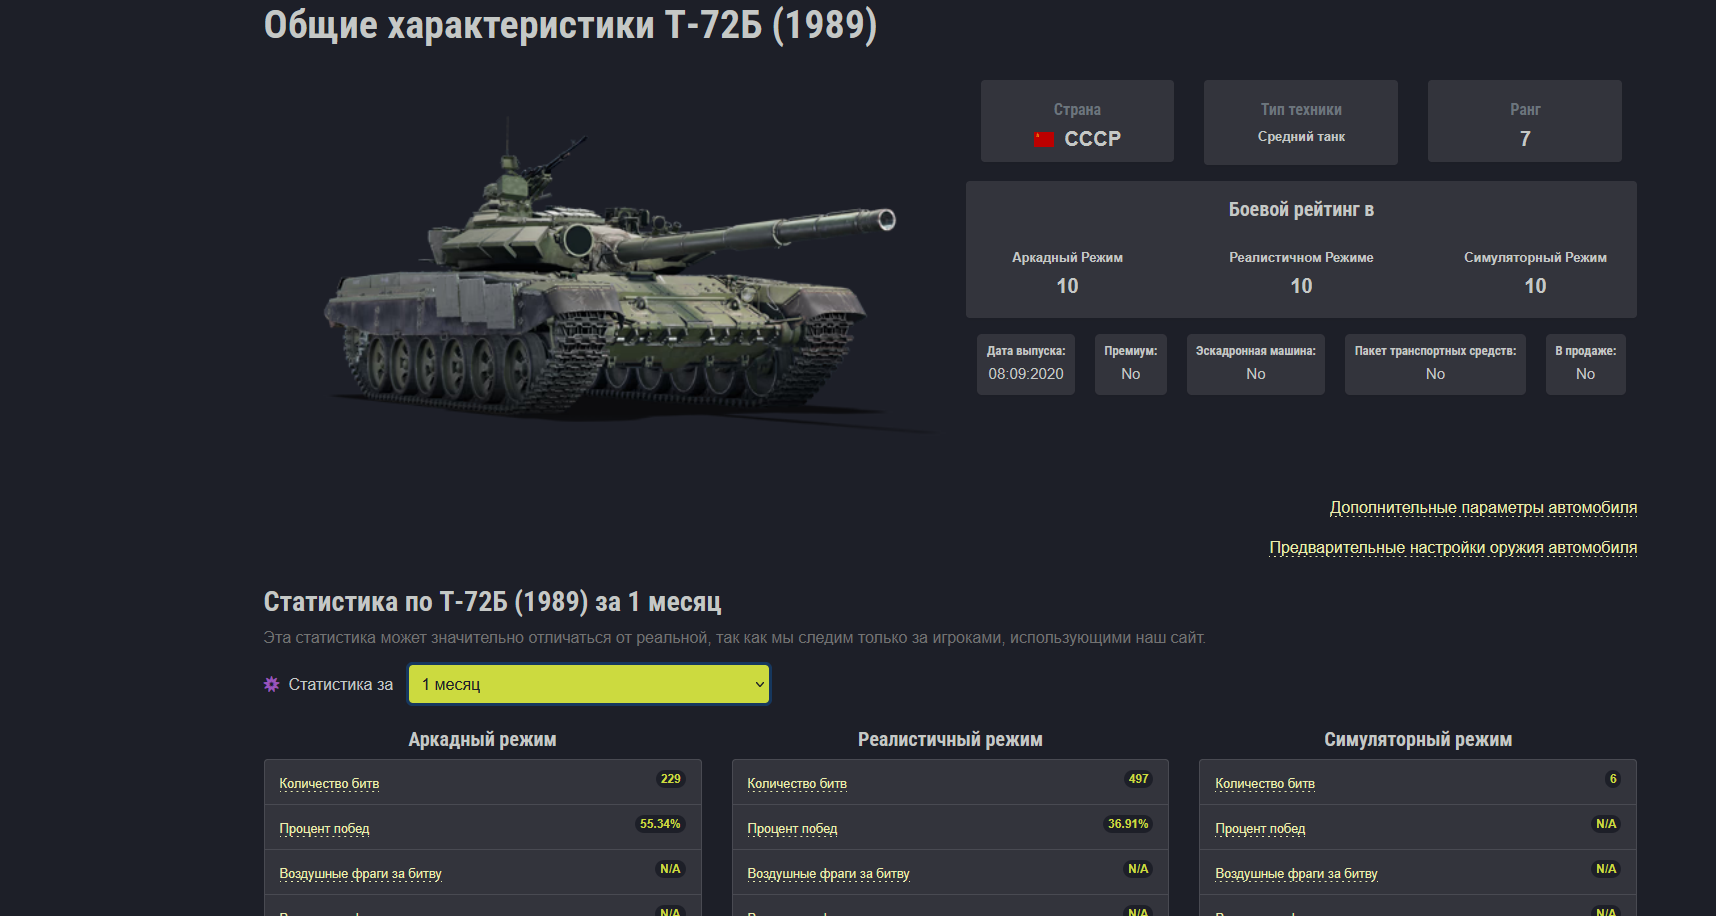Click the Количество битв label under Симуляторный режим
The image size is (1716, 916).
pos(1265,783)
